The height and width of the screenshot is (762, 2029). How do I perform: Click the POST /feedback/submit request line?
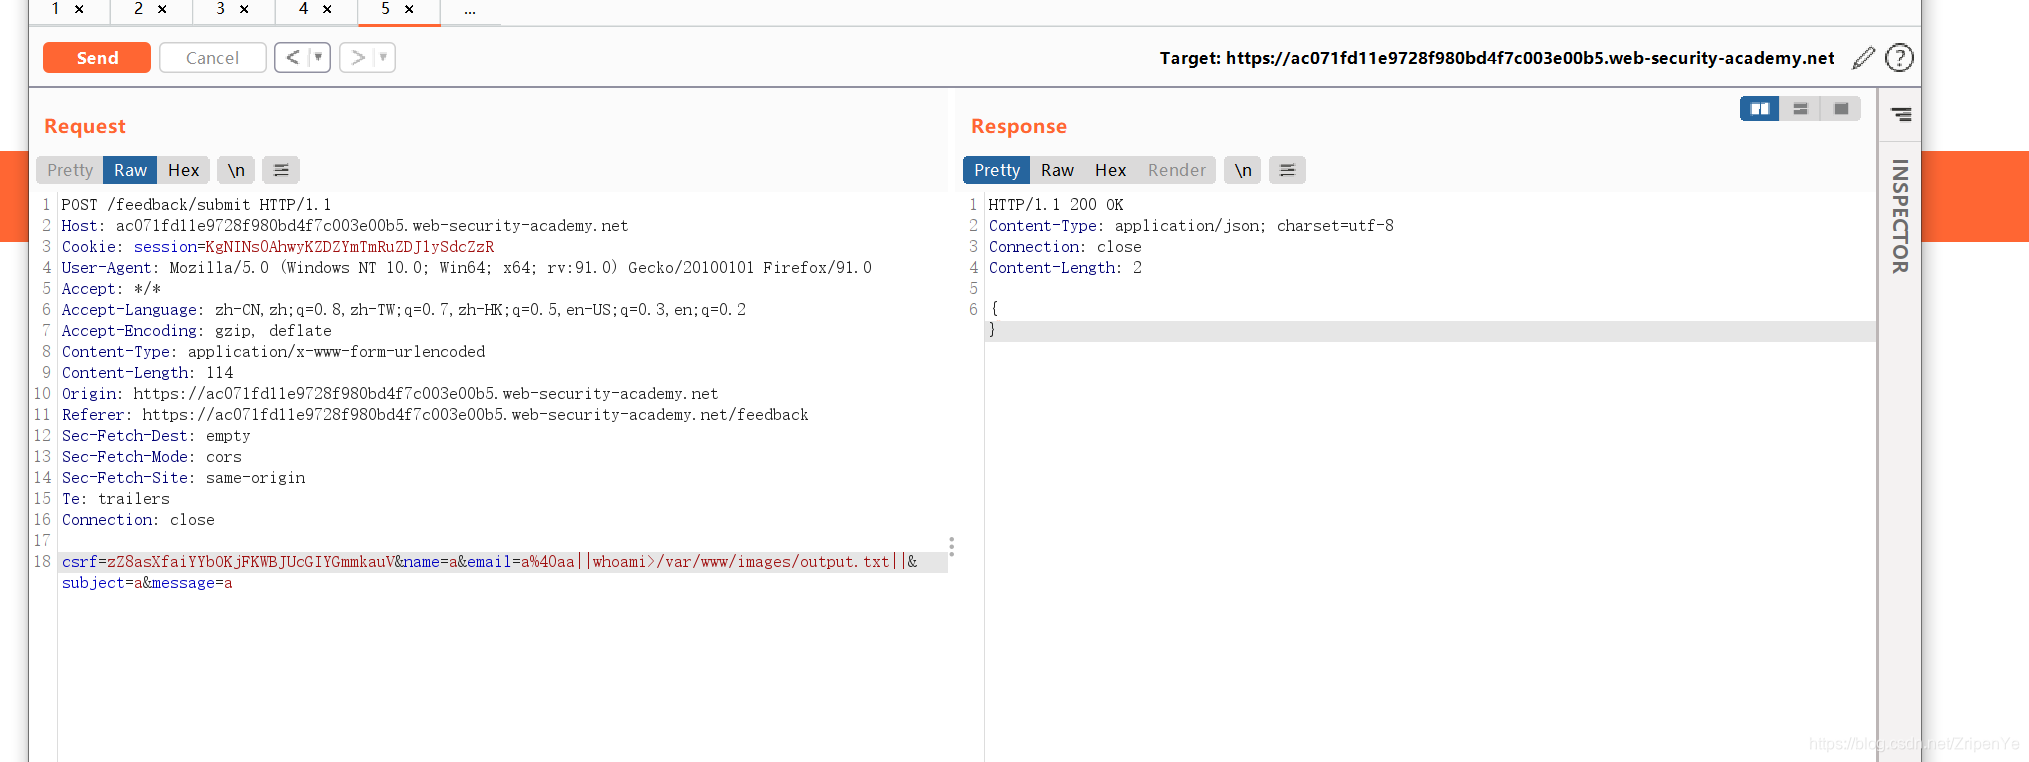coord(196,205)
